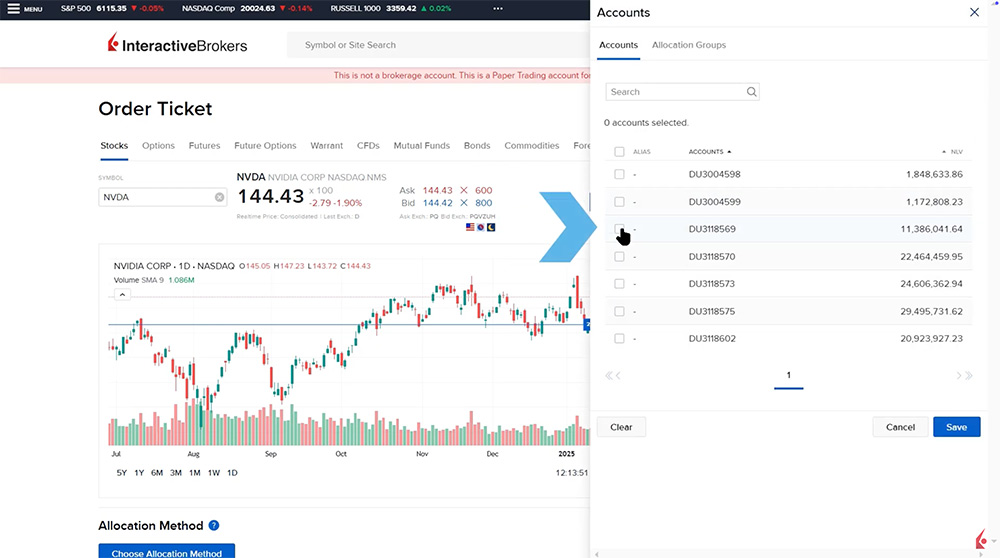The height and width of the screenshot is (558, 1000).
Task: Check the box for account DU3118573
Action: pos(619,284)
